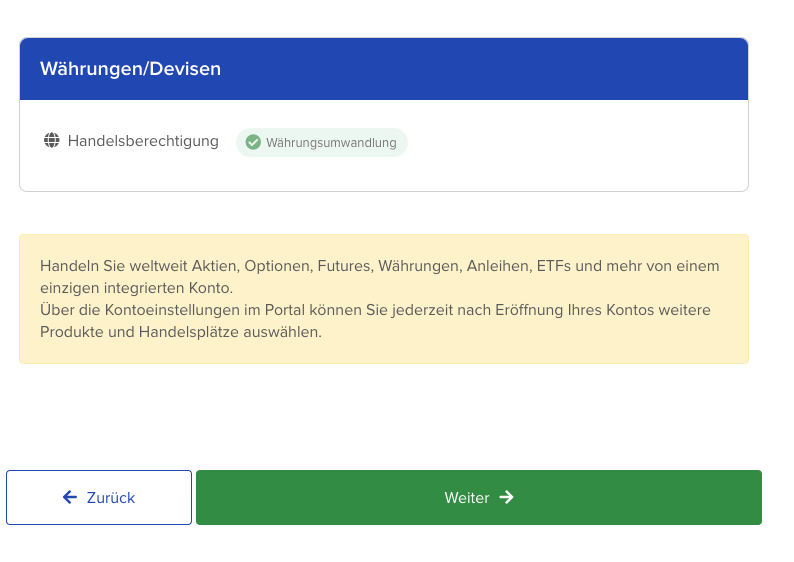Screen dimensions: 794x562
Task: Click the right arrow icon in Weiter
Action: pos(506,497)
